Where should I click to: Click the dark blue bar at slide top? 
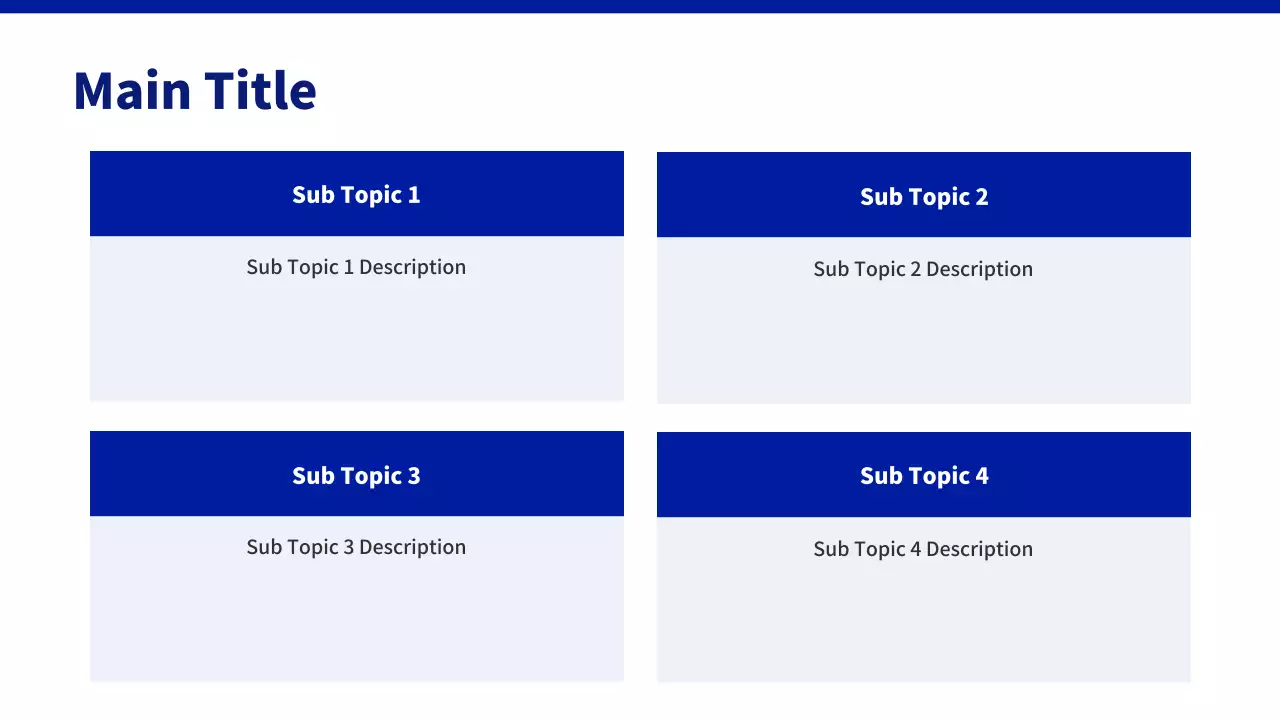click(x=640, y=6)
